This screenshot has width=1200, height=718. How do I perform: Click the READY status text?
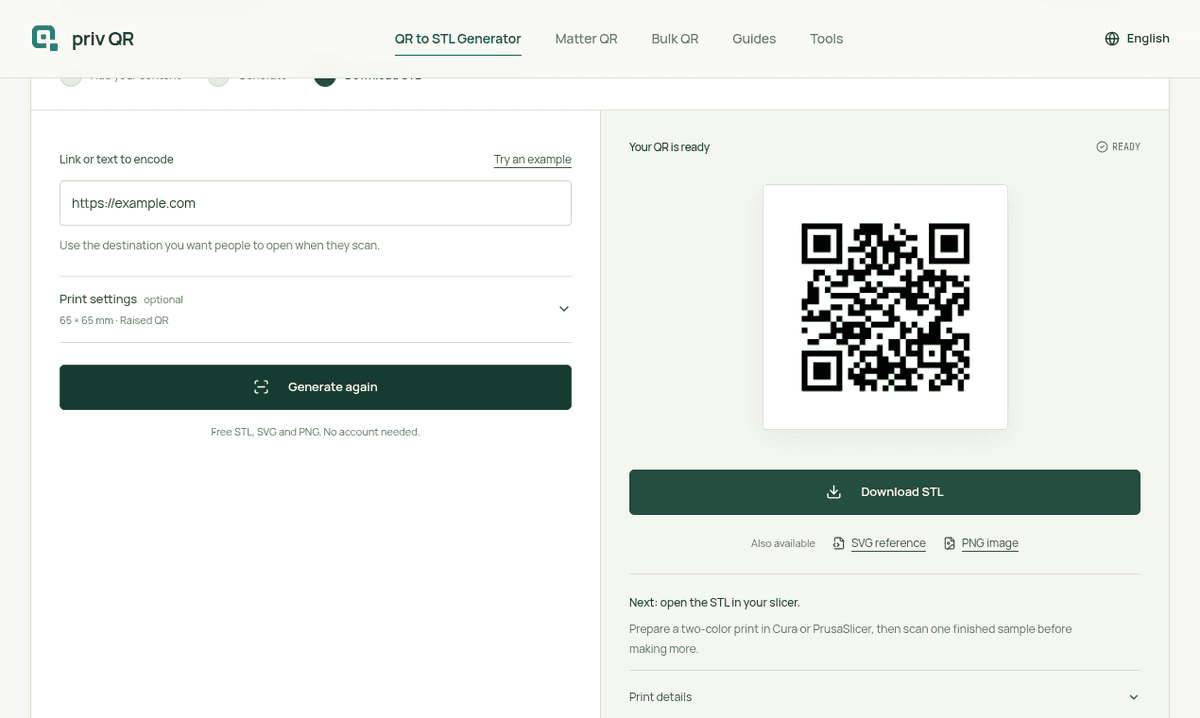1126,147
